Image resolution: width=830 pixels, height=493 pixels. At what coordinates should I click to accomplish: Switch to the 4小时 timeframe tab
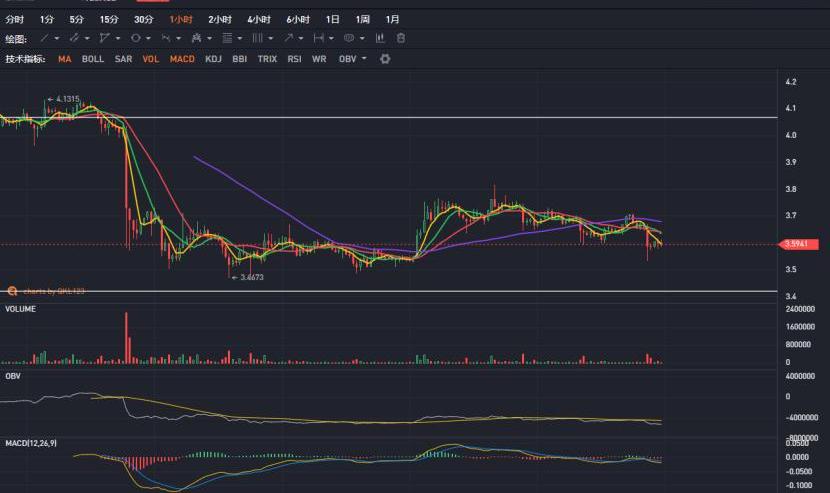click(257, 19)
